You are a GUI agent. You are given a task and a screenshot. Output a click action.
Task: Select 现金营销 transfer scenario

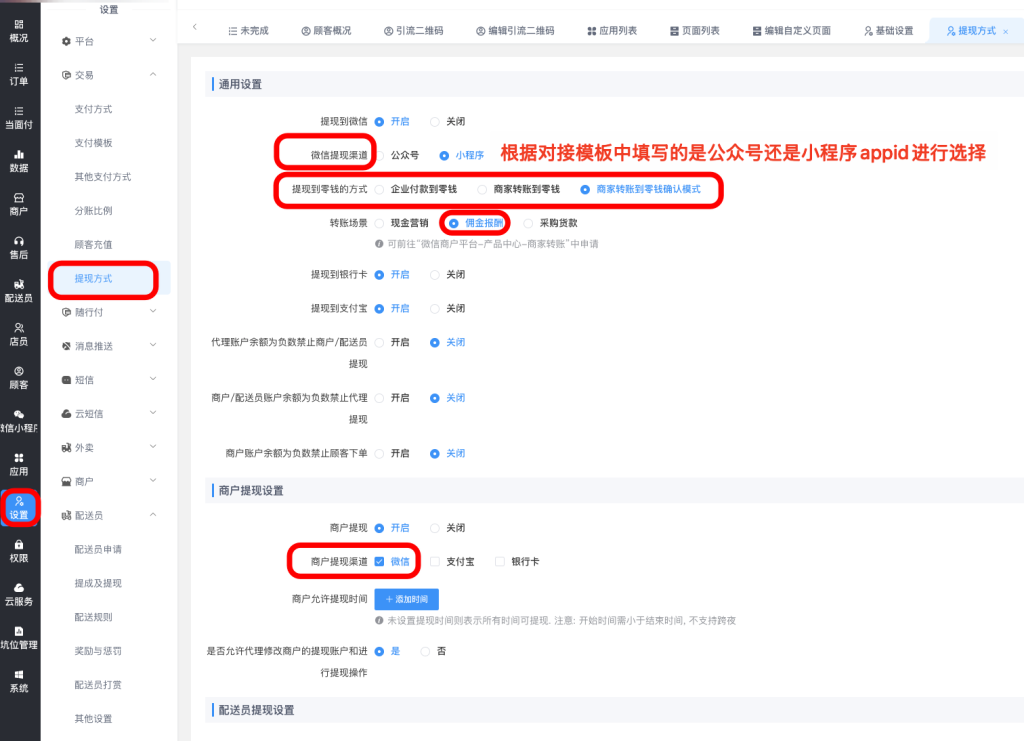click(380, 223)
